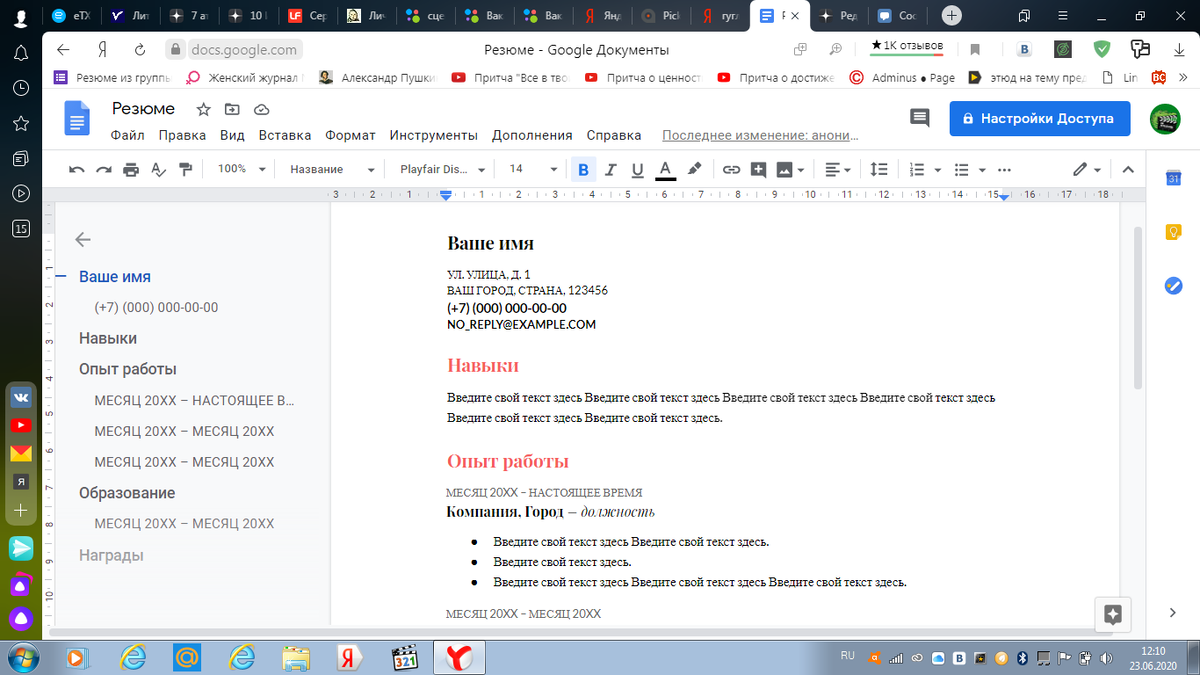Viewport: 1200px width, 675px height.
Task: Run the spell check icon
Action: click(158, 170)
